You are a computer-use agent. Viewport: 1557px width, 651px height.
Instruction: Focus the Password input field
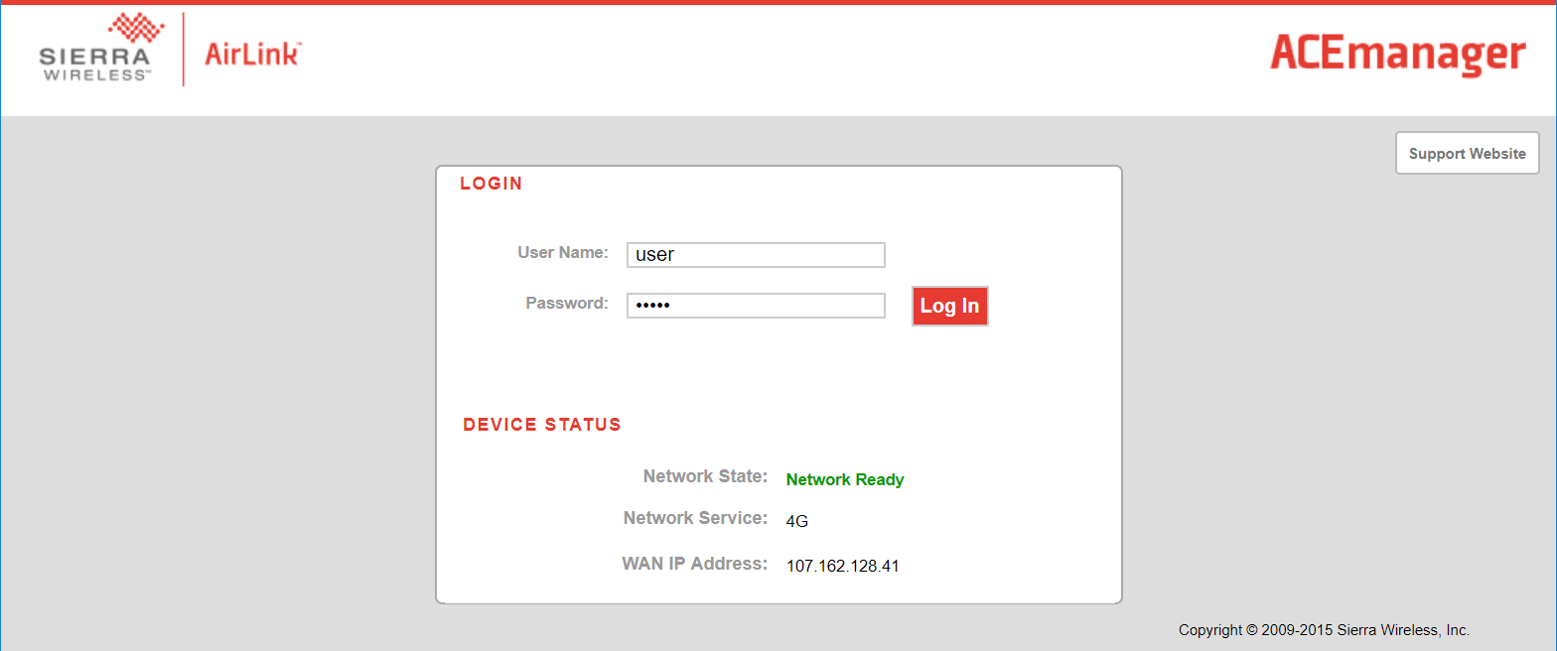755,305
